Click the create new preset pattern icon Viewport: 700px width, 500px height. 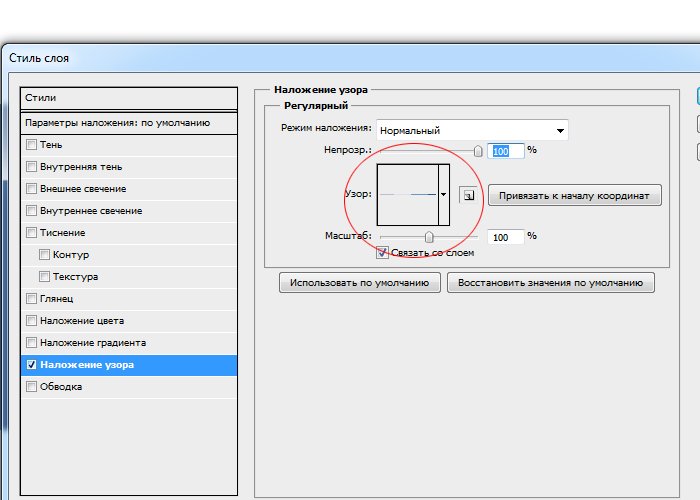469,195
